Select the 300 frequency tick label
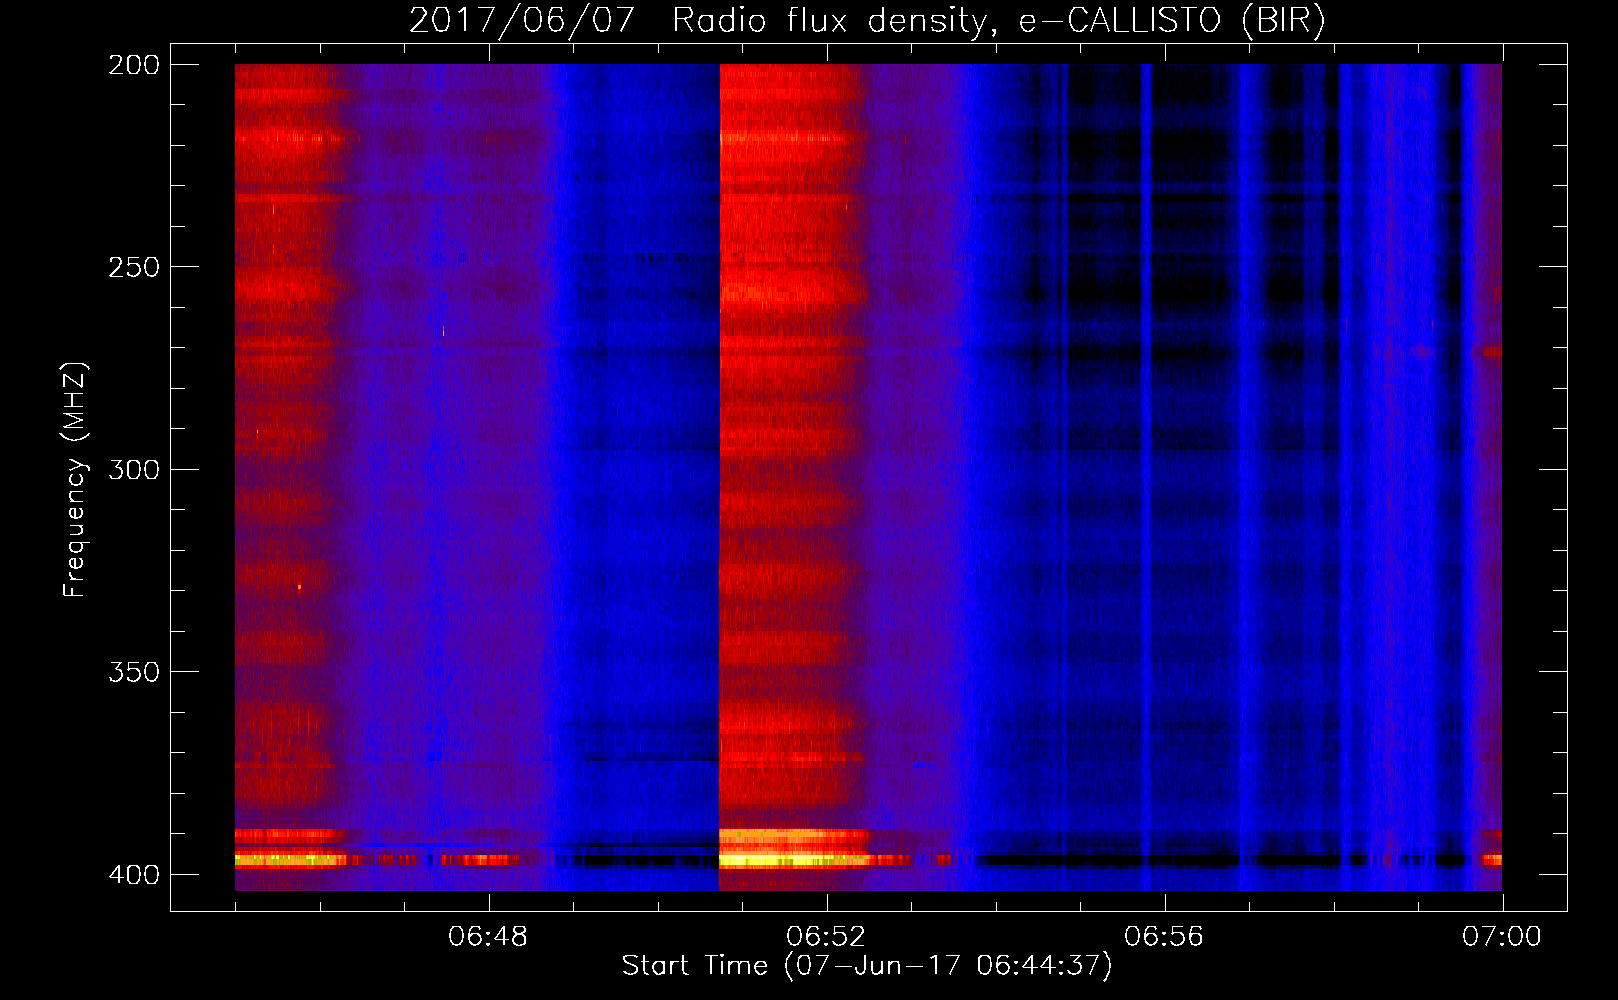The height and width of the screenshot is (1000, 1618). click(134, 469)
